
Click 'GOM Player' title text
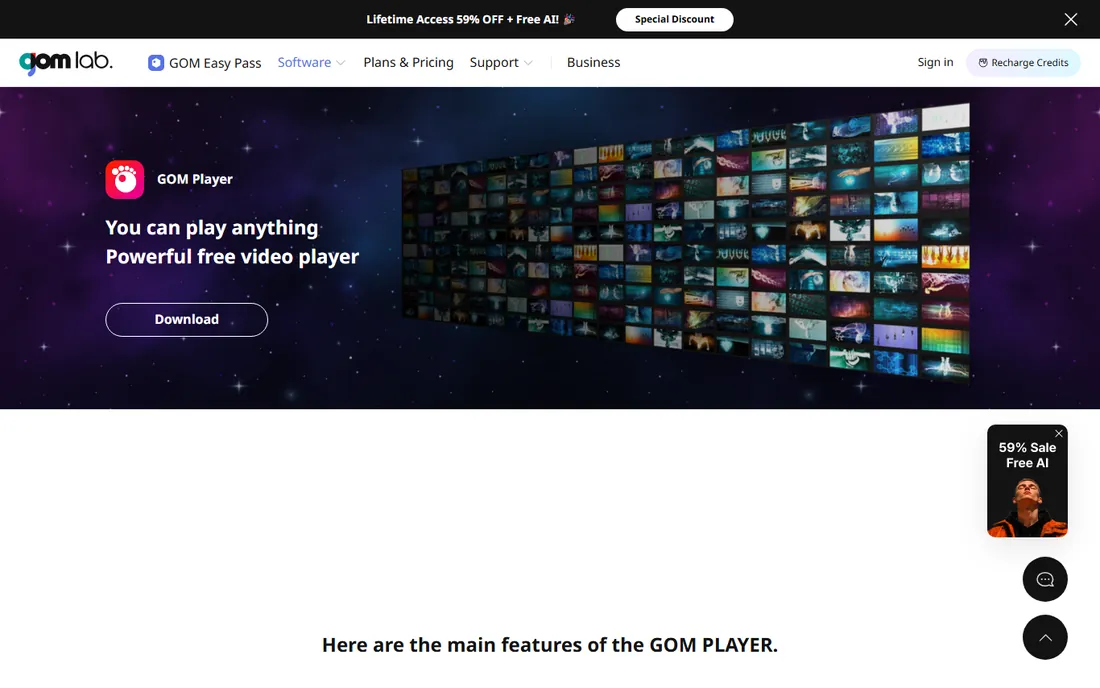194,180
